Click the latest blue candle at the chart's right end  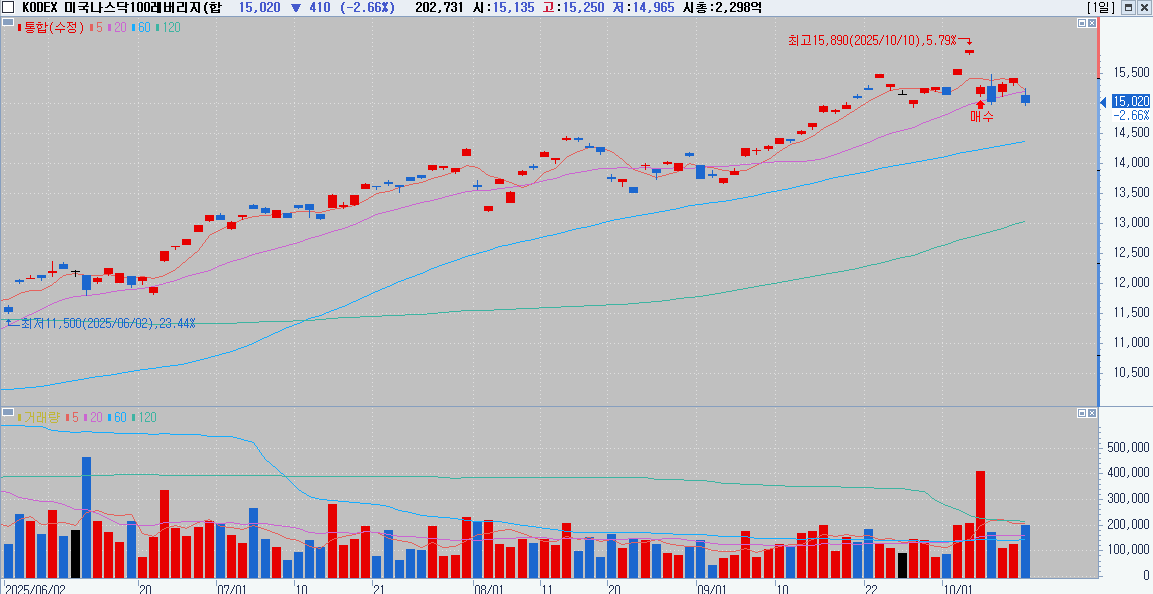point(1025,96)
